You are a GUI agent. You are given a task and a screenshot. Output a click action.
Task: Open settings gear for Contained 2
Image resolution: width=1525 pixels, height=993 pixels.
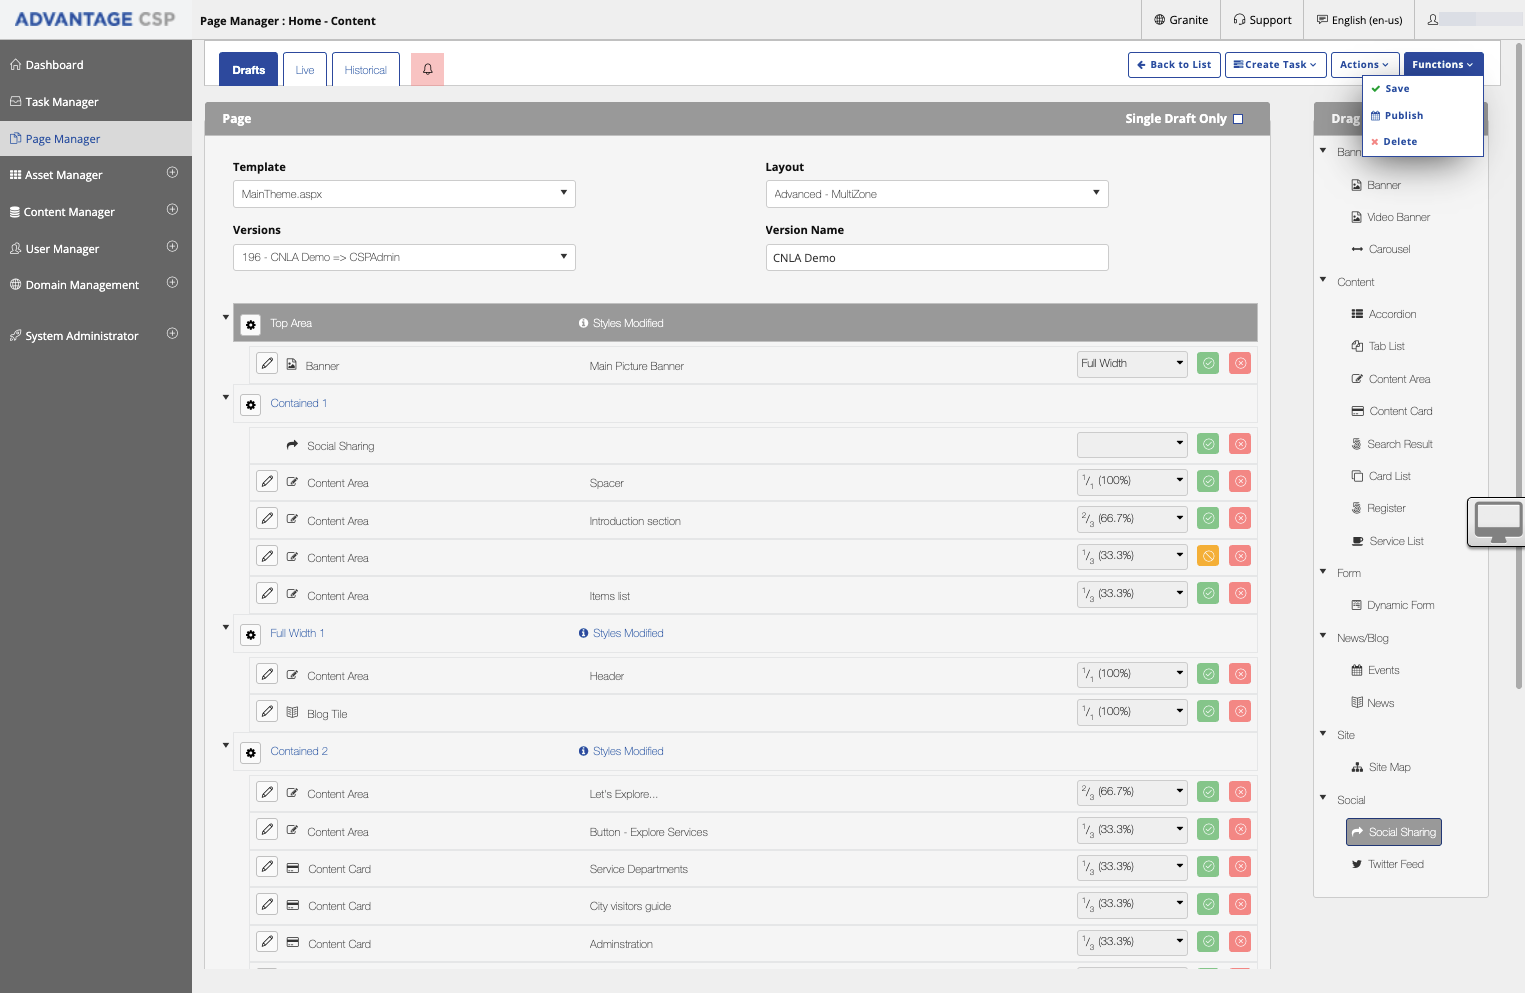pos(251,752)
